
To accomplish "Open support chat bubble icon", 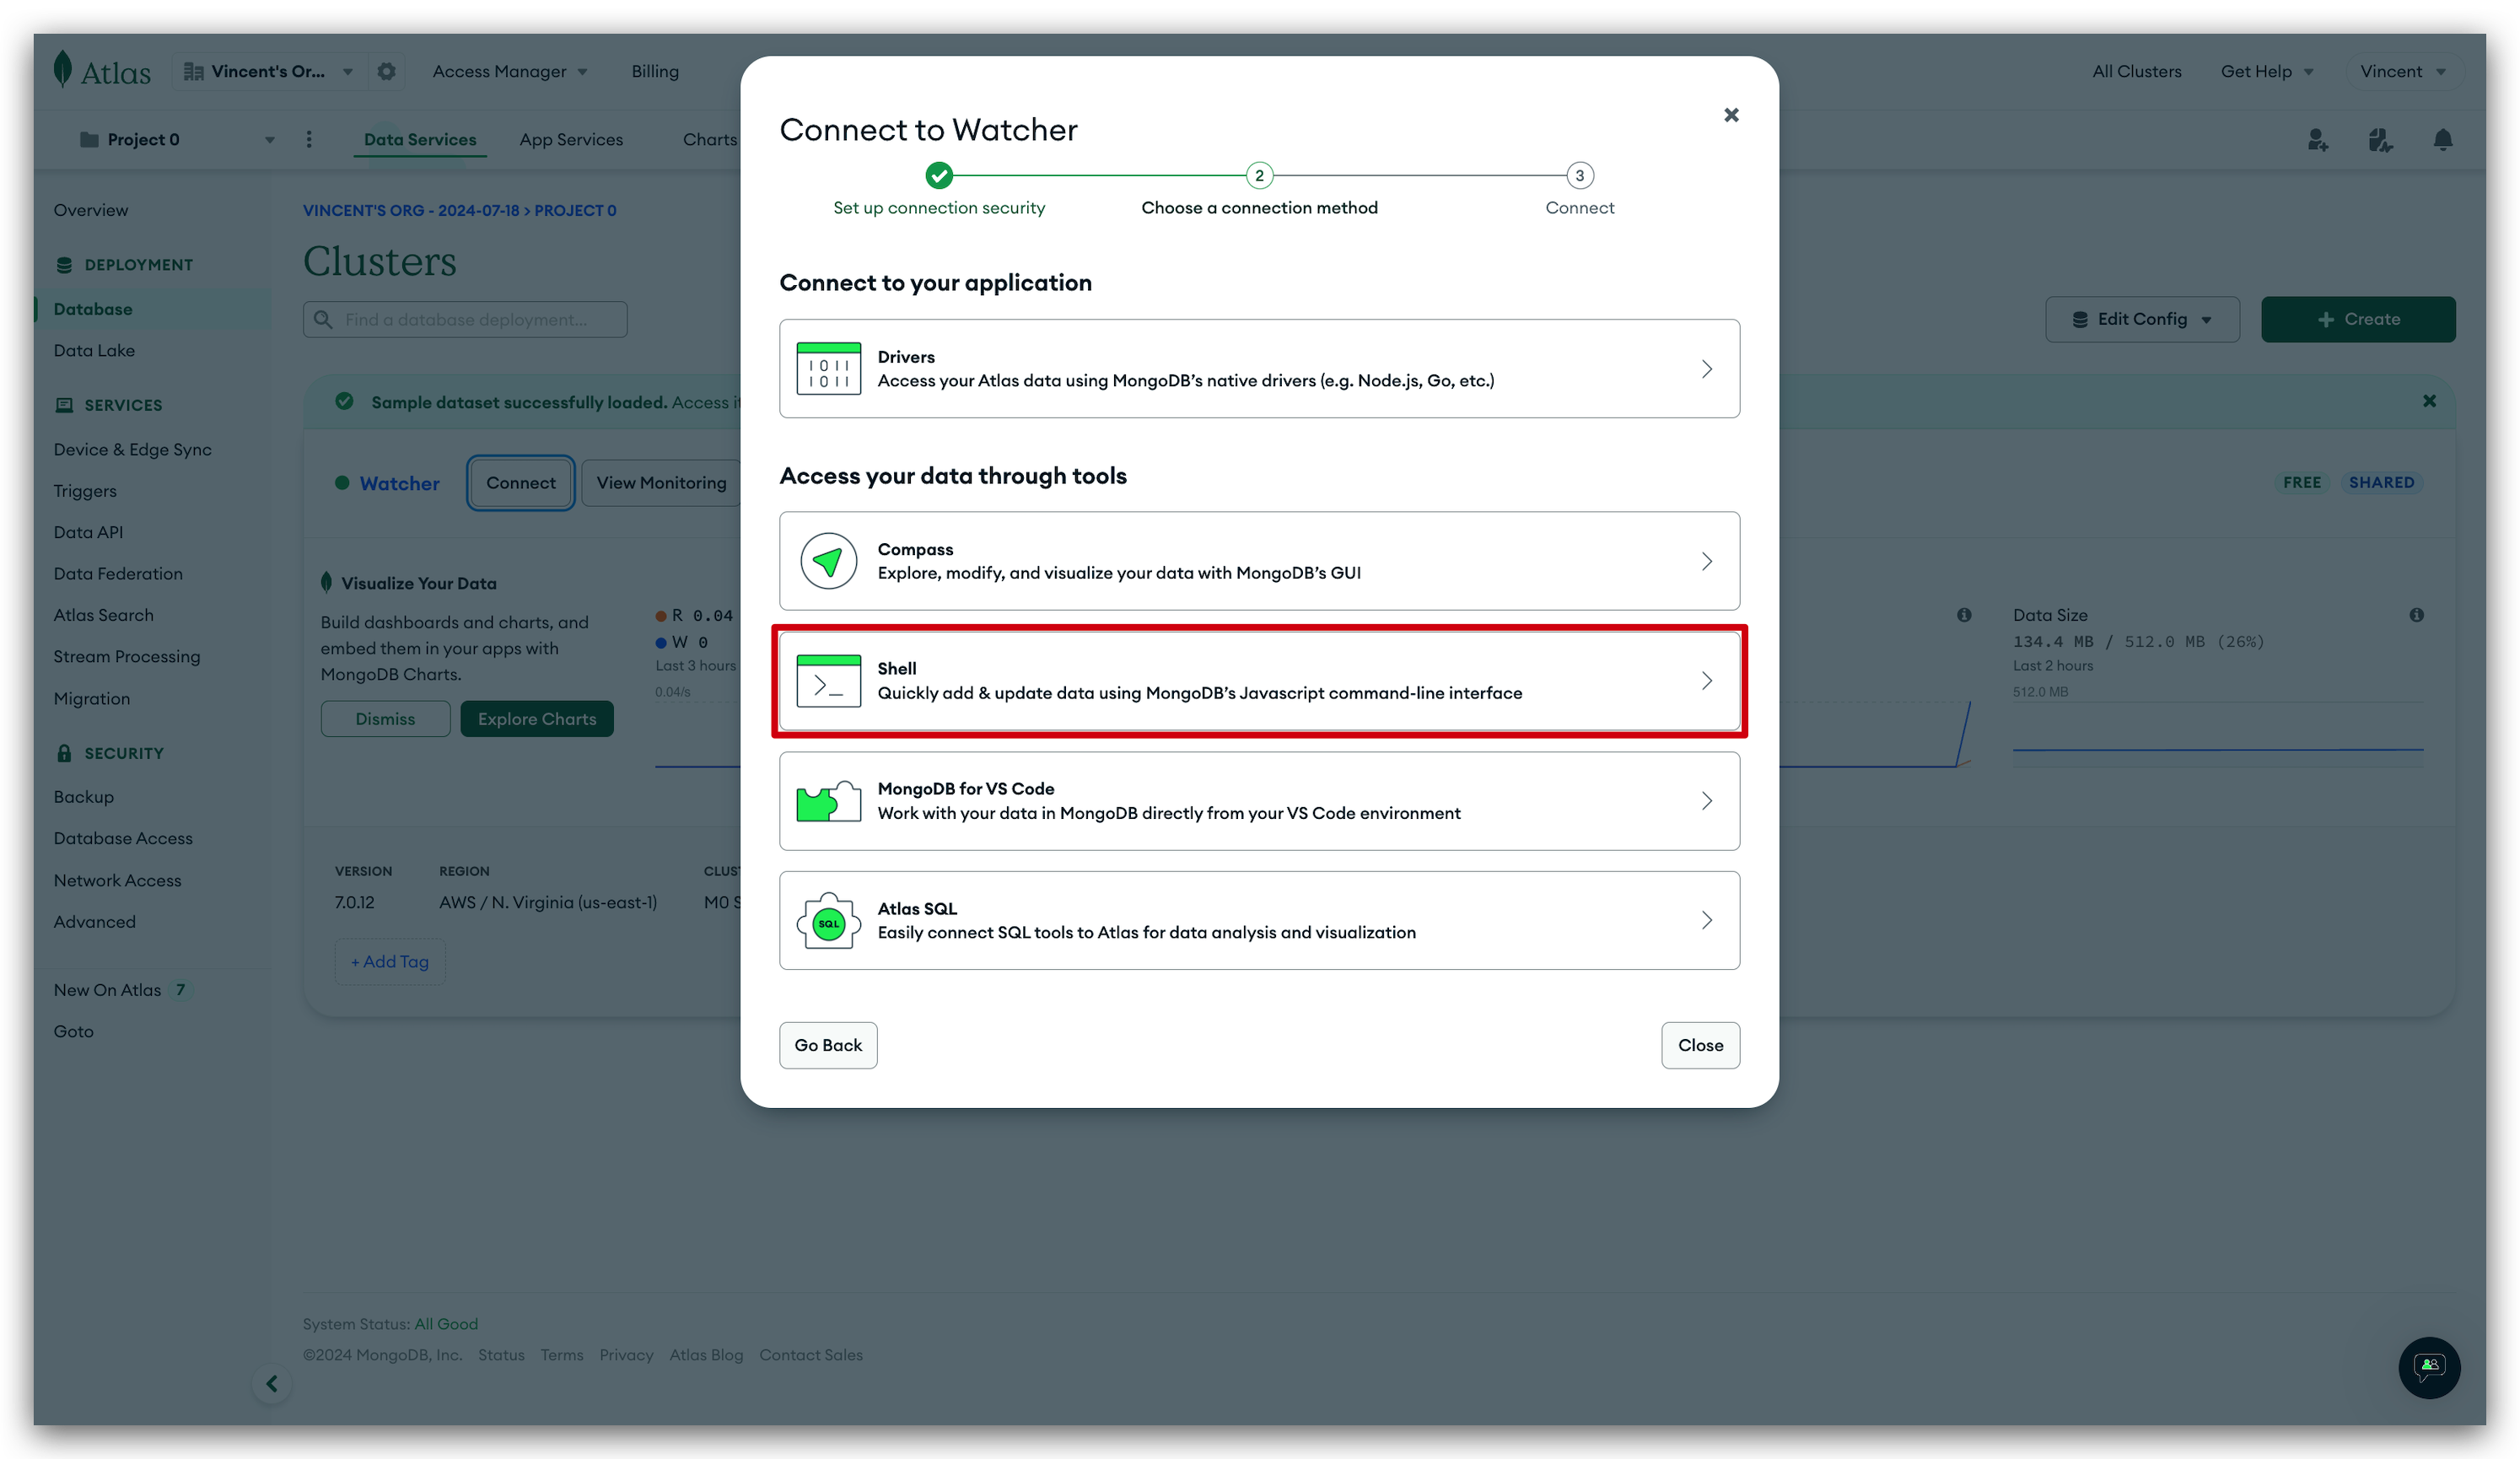I will (2429, 1367).
